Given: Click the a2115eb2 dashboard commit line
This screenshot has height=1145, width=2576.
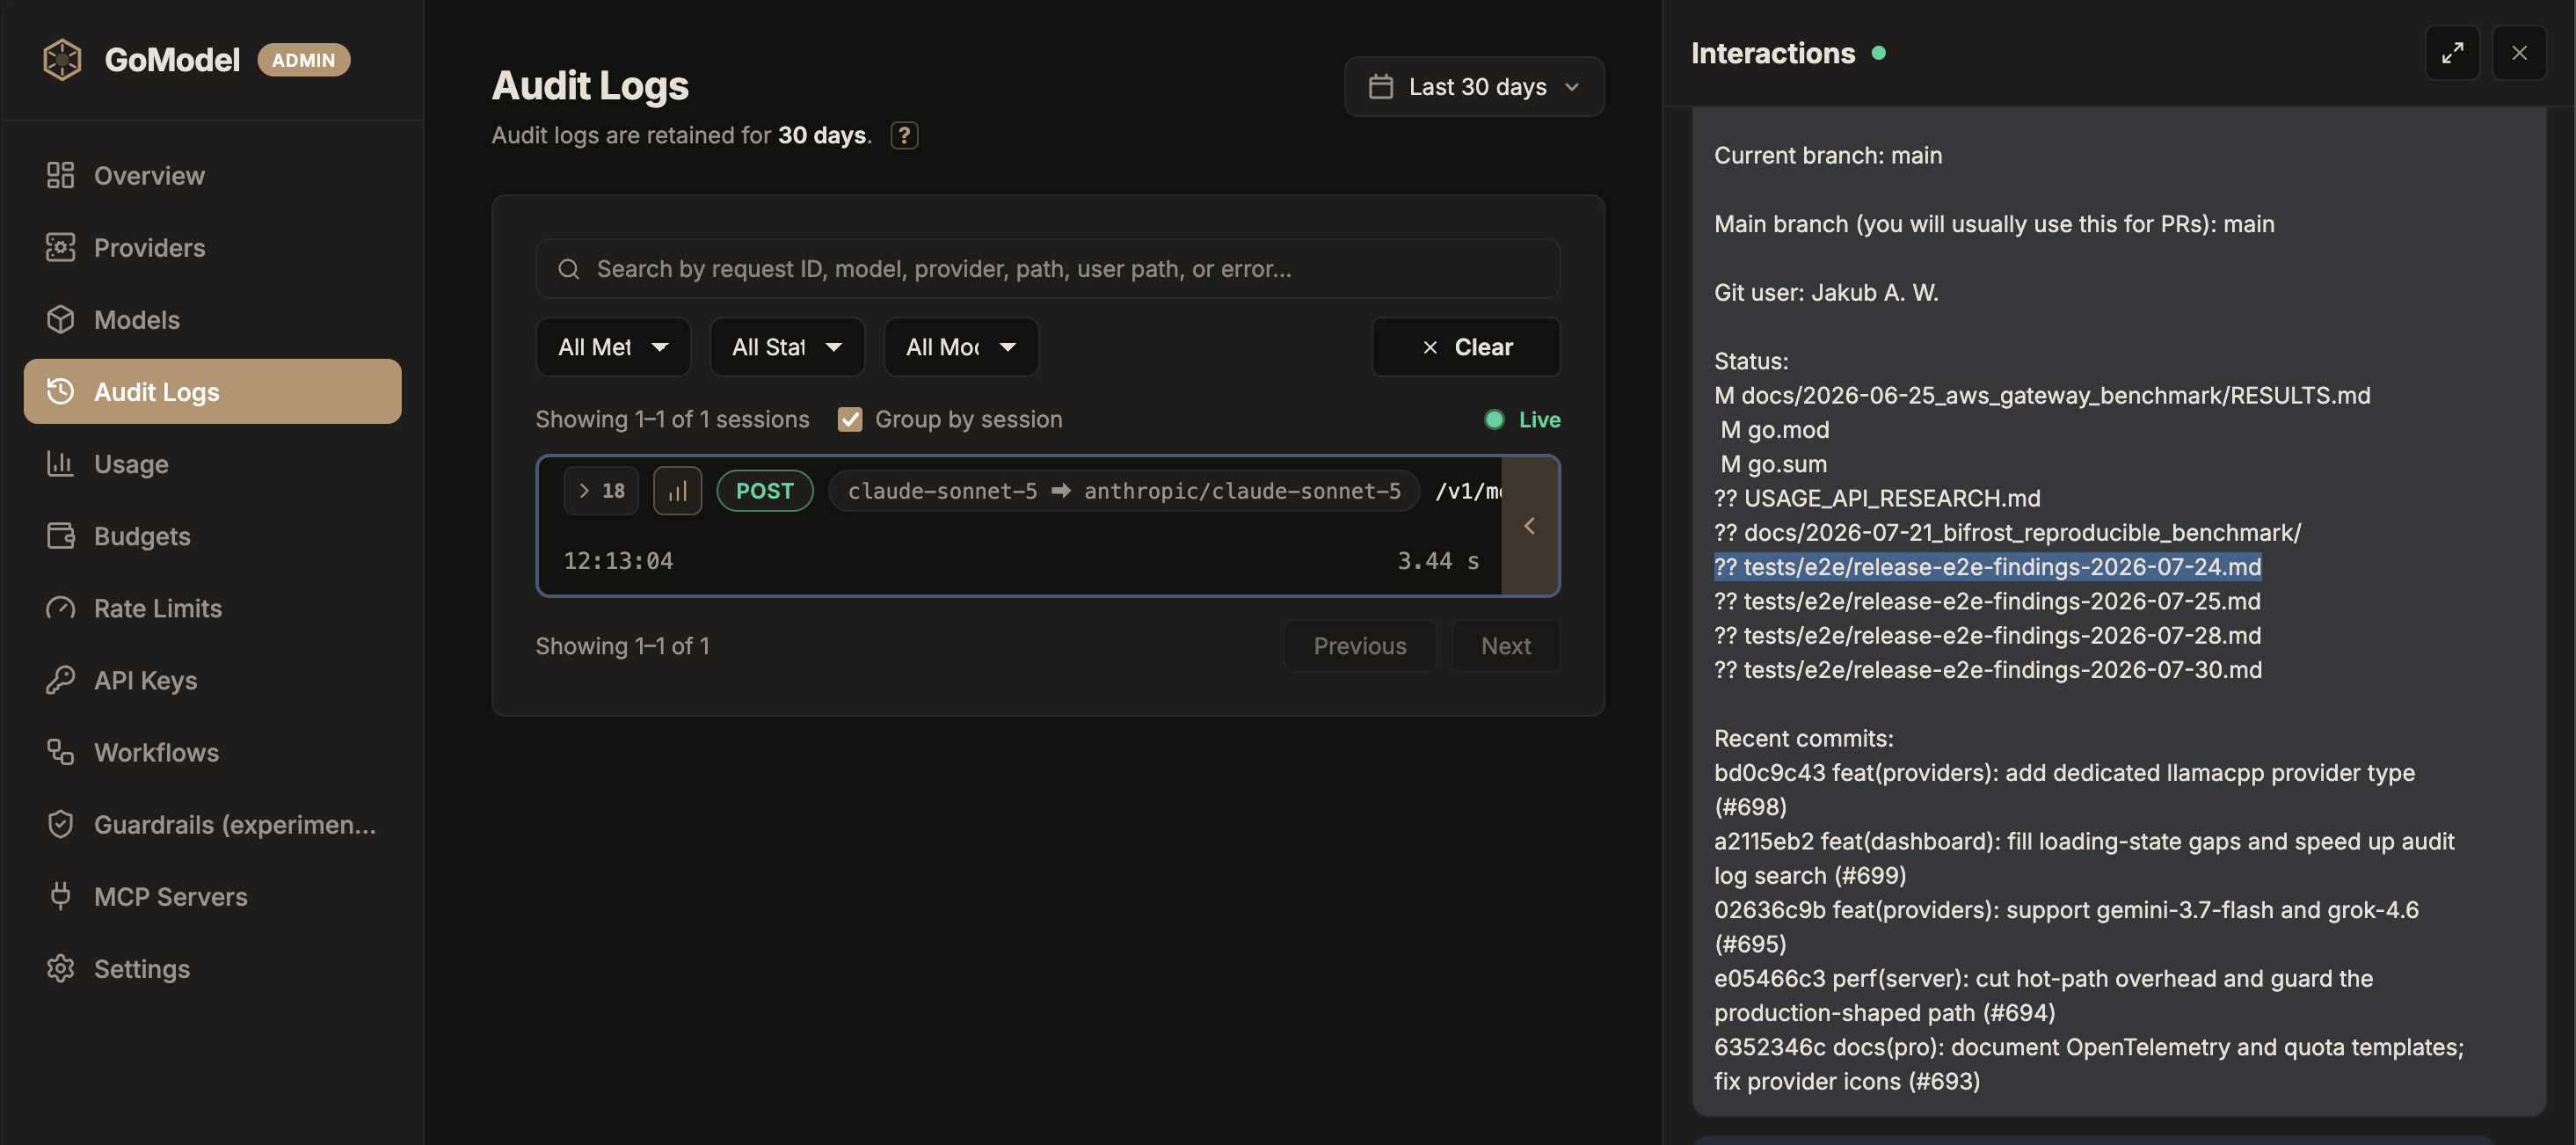Looking at the screenshot, I should 2085,858.
